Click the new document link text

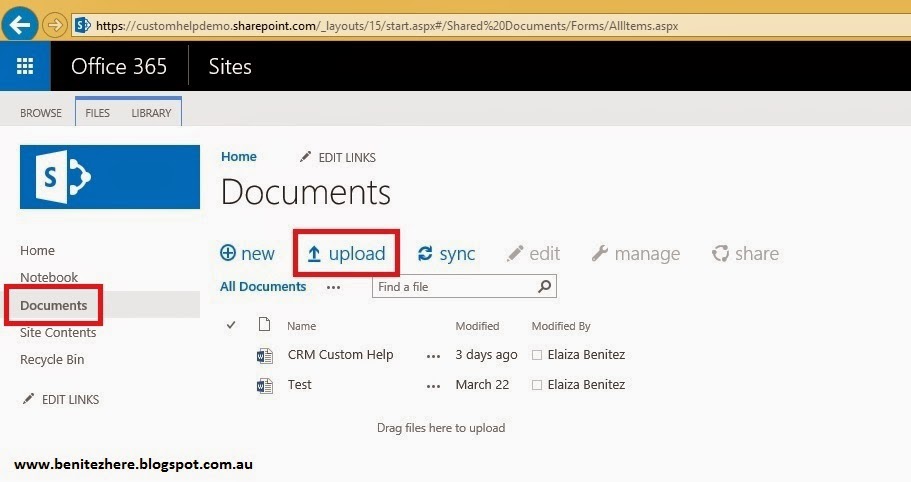[x=257, y=253]
